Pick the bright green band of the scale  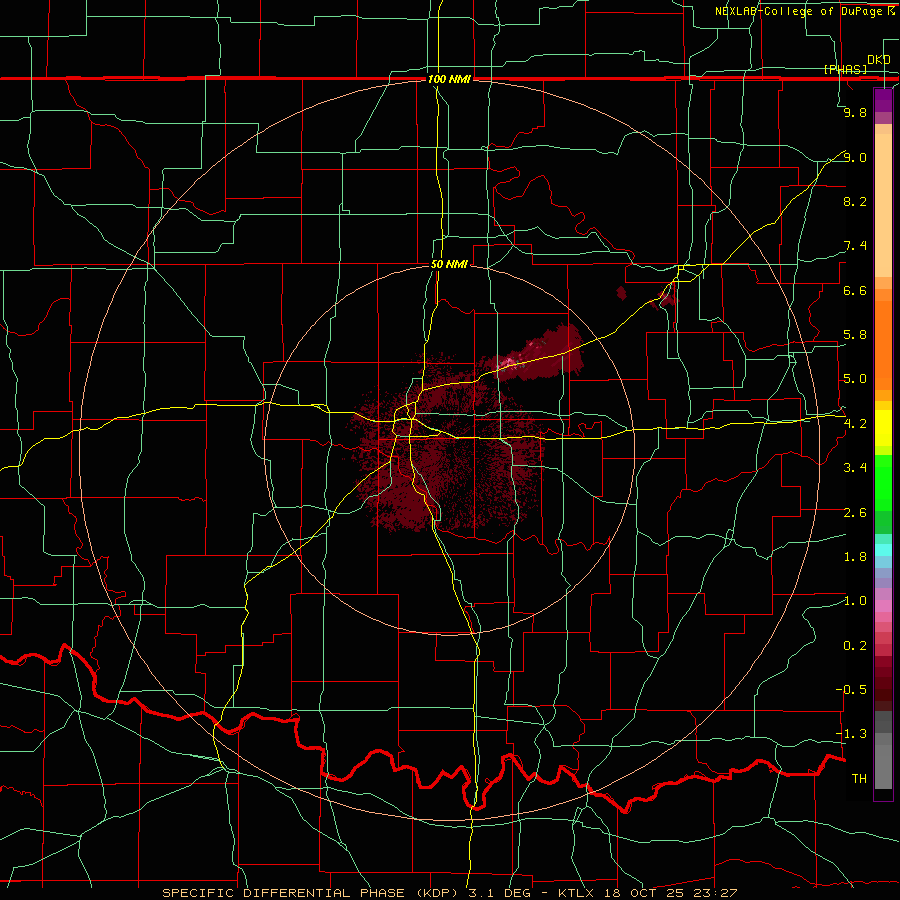(883, 483)
